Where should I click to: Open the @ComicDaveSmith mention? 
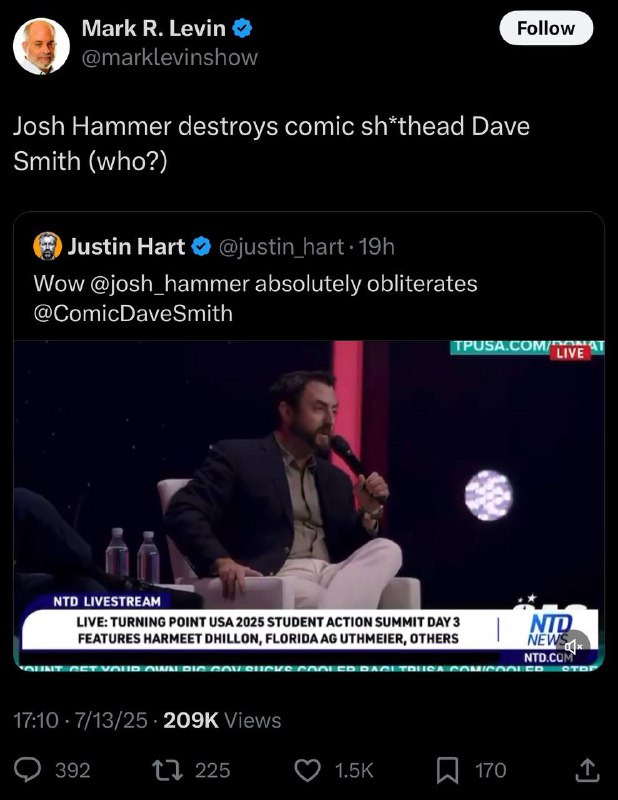point(133,313)
